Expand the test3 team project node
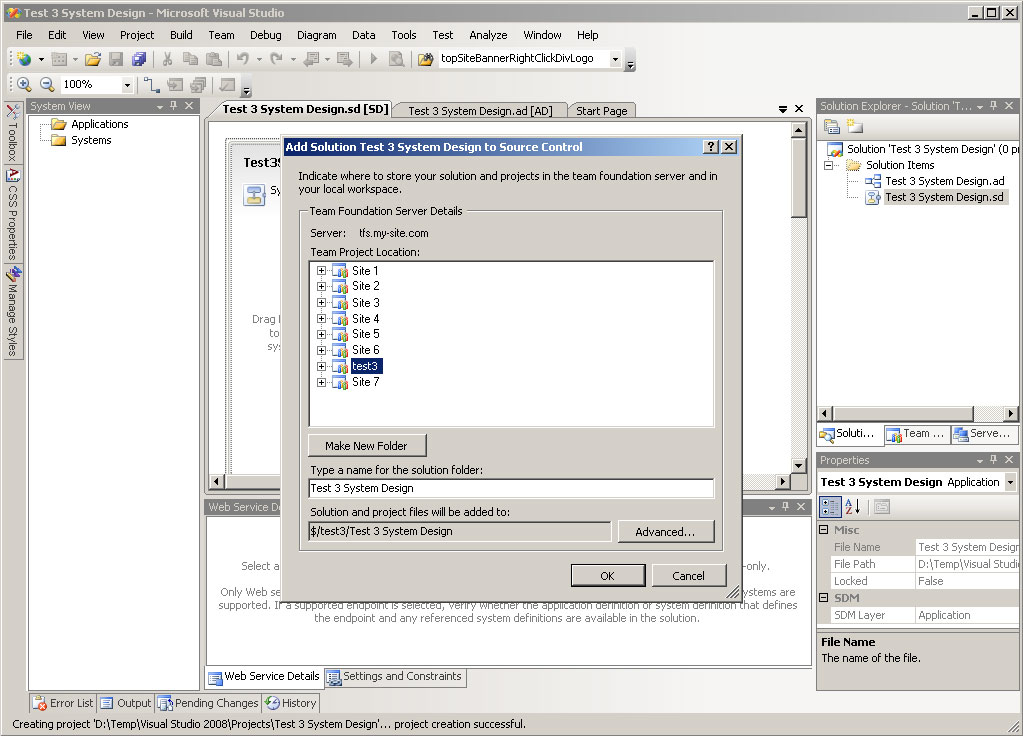 tap(321, 366)
